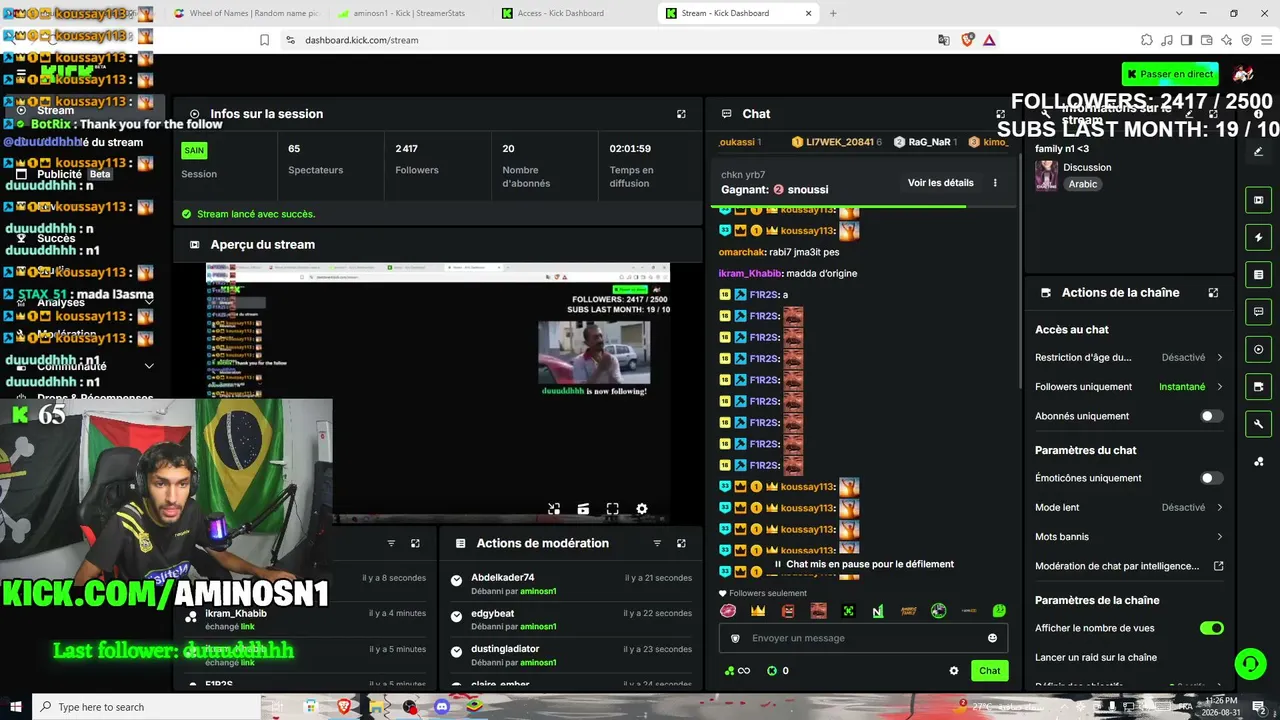Open Restriction d'âge setting chevron
This screenshot has height=720, width=1280.
click(1220, 357)
